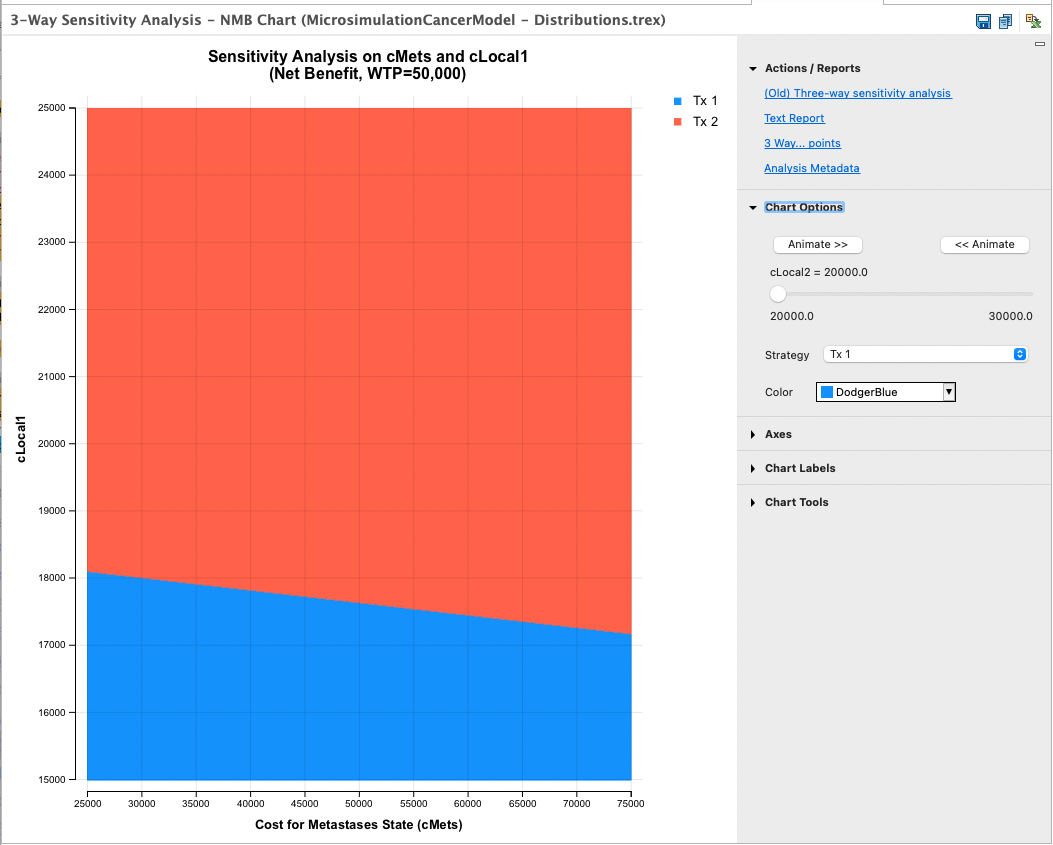Viewport: 1053px width, 845px height.
Task: Collapse the side panel with the minimize icon
Action: point(1041,45)
